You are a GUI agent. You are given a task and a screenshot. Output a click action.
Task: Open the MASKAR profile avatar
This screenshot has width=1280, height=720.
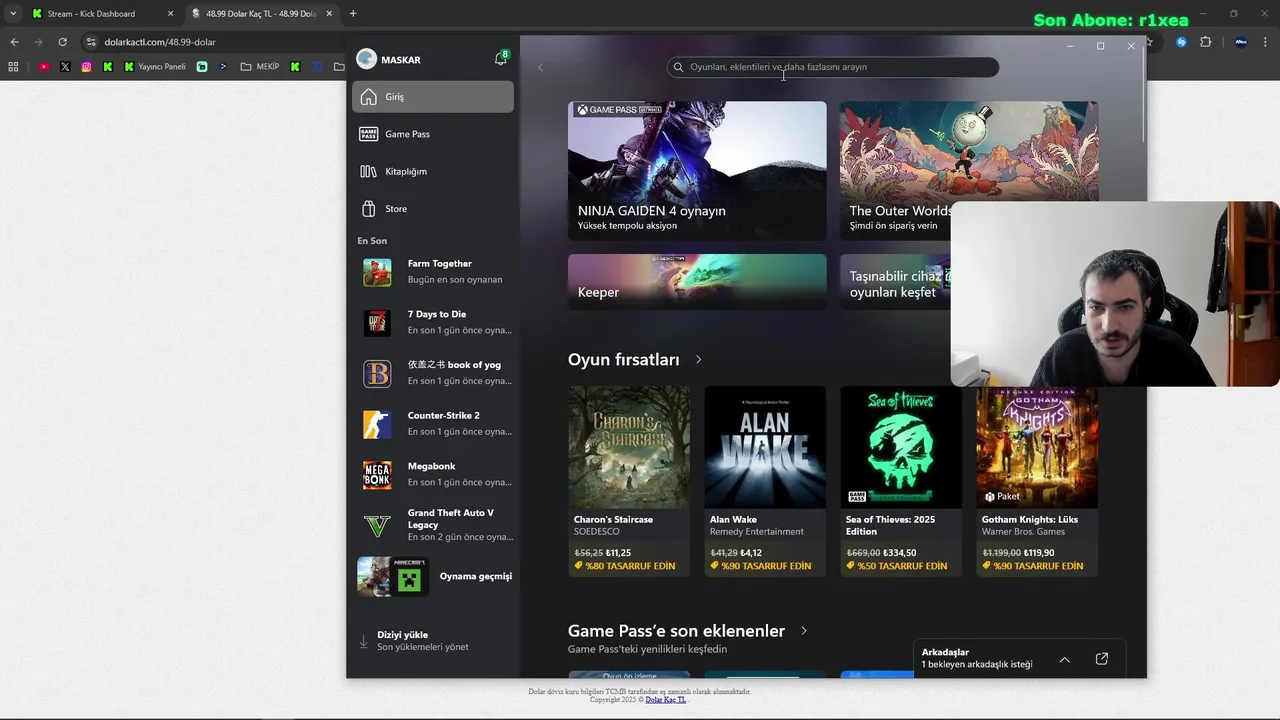(366, 59)
